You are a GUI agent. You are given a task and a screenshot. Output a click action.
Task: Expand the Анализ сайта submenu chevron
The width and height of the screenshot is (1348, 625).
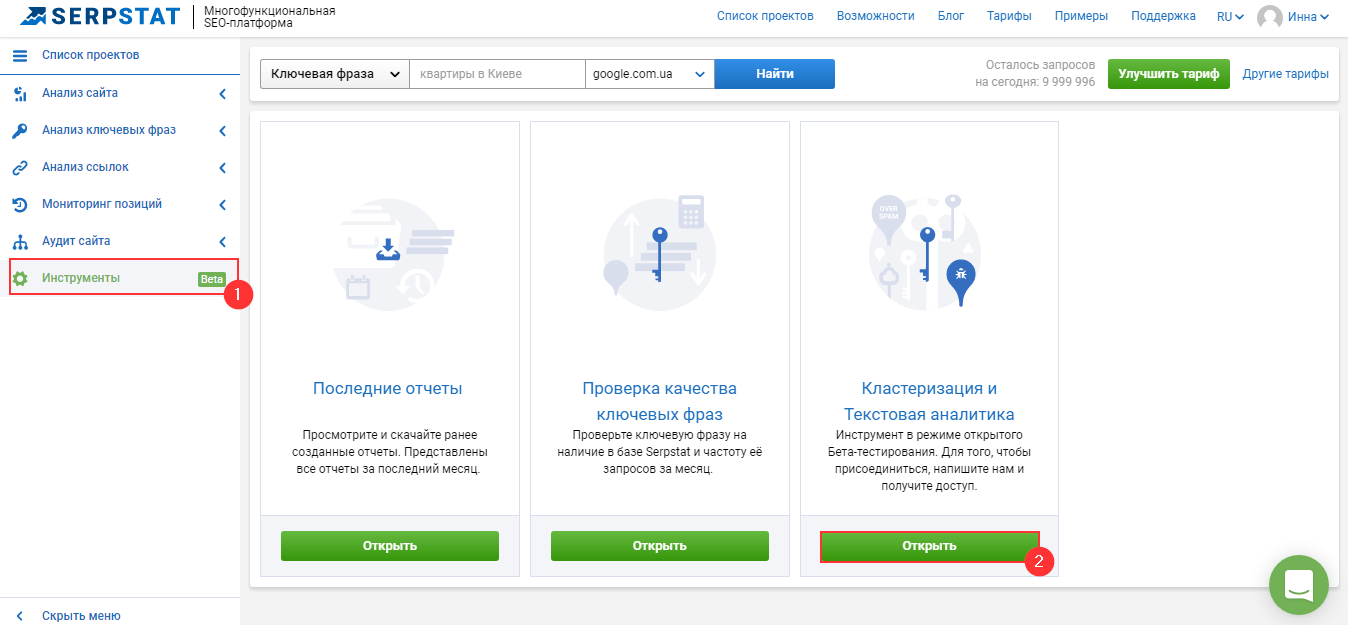click(x=222, y=94)
